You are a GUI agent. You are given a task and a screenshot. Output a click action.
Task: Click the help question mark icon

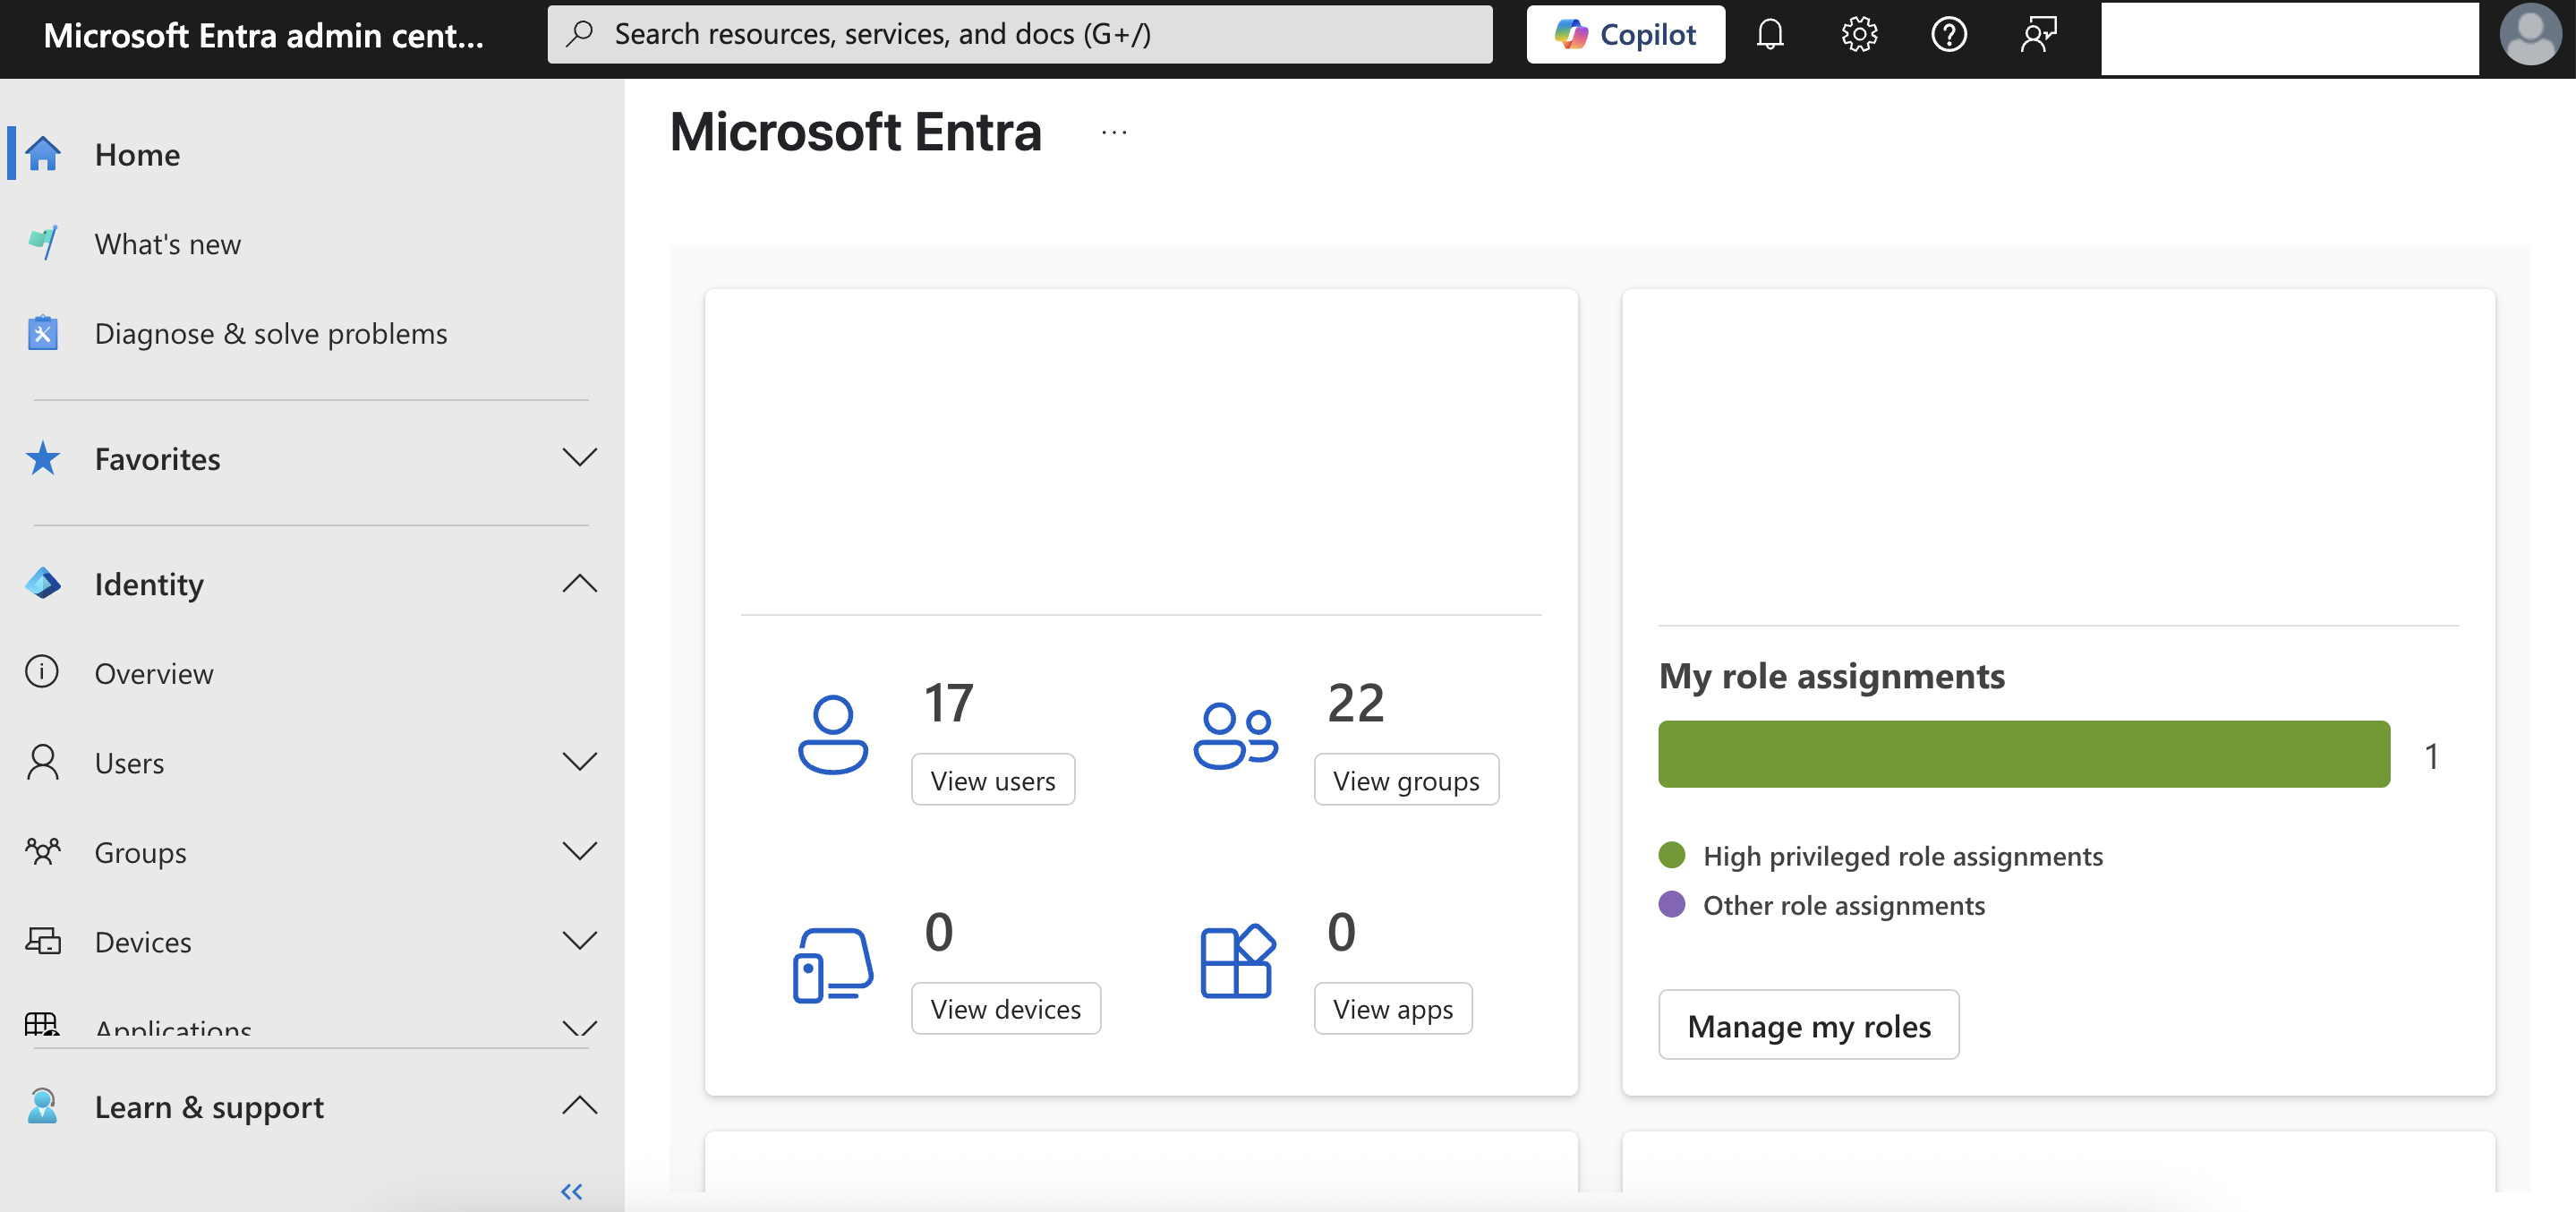1948,35
